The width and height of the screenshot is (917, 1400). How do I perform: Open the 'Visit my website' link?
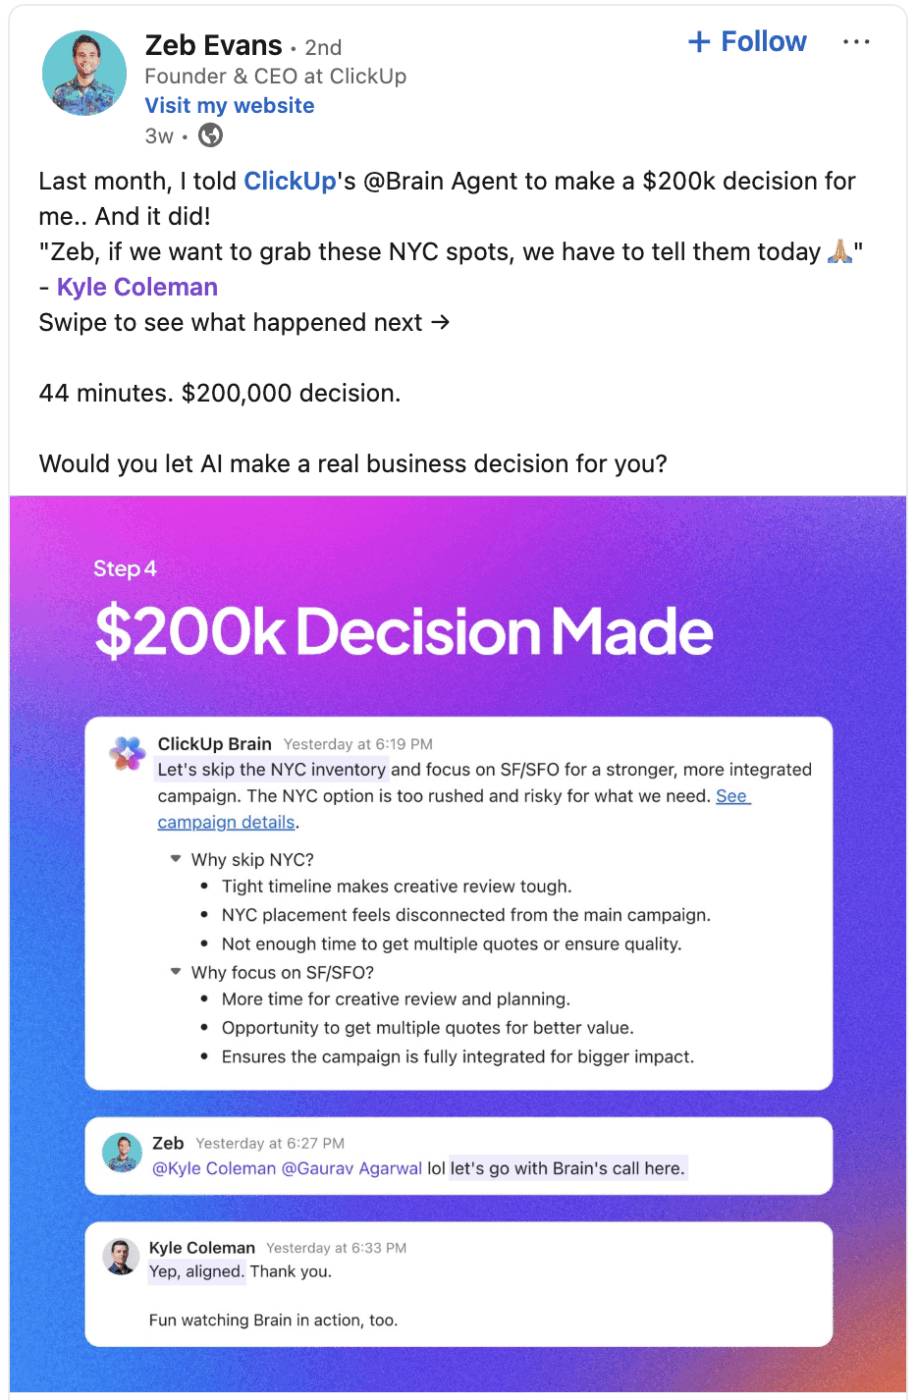[x=229, y=106]
